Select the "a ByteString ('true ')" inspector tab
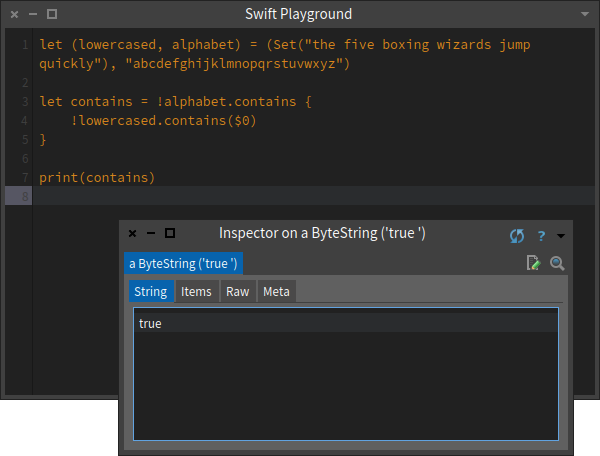This screenshot has width=600, height=456. (x=183, y=264)
